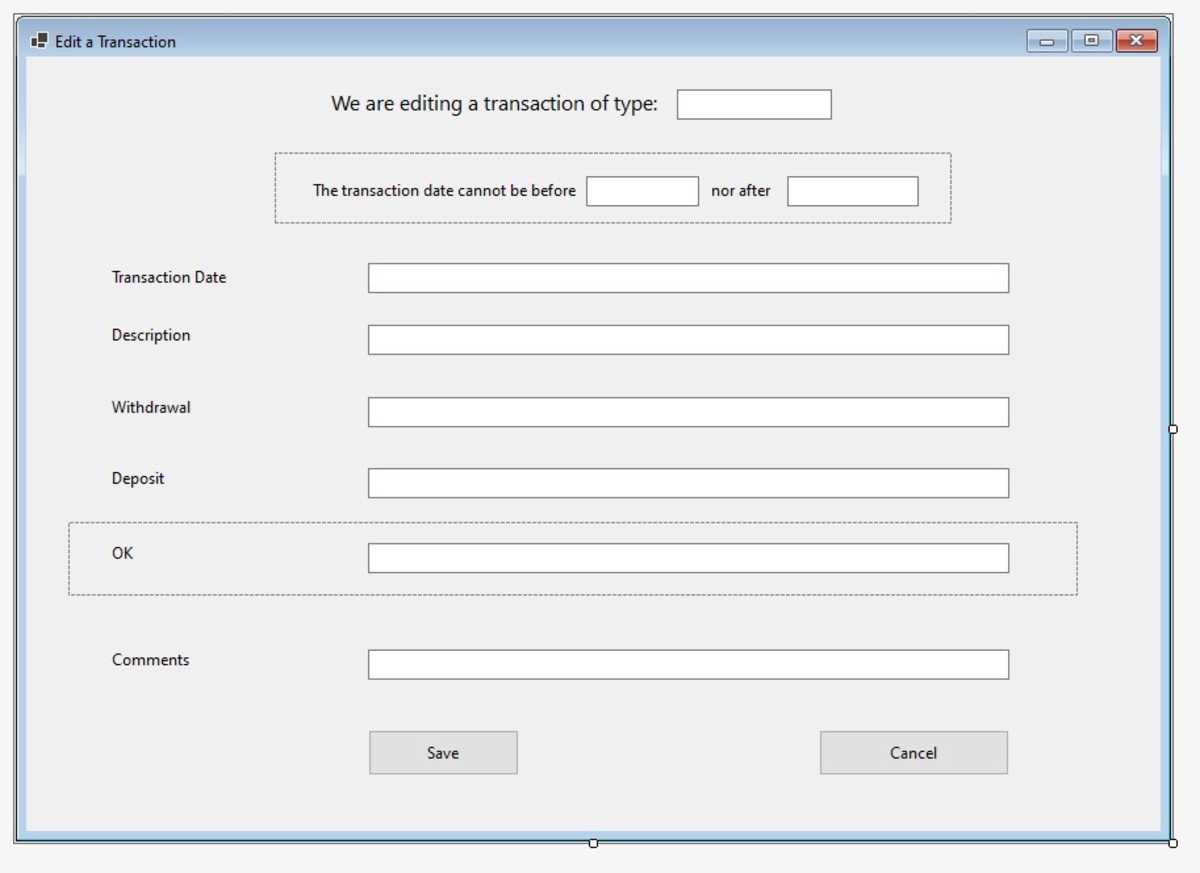Close the Edit a Transaction window
This screenshot has width=1200, height=873.
pos(1136,41)
